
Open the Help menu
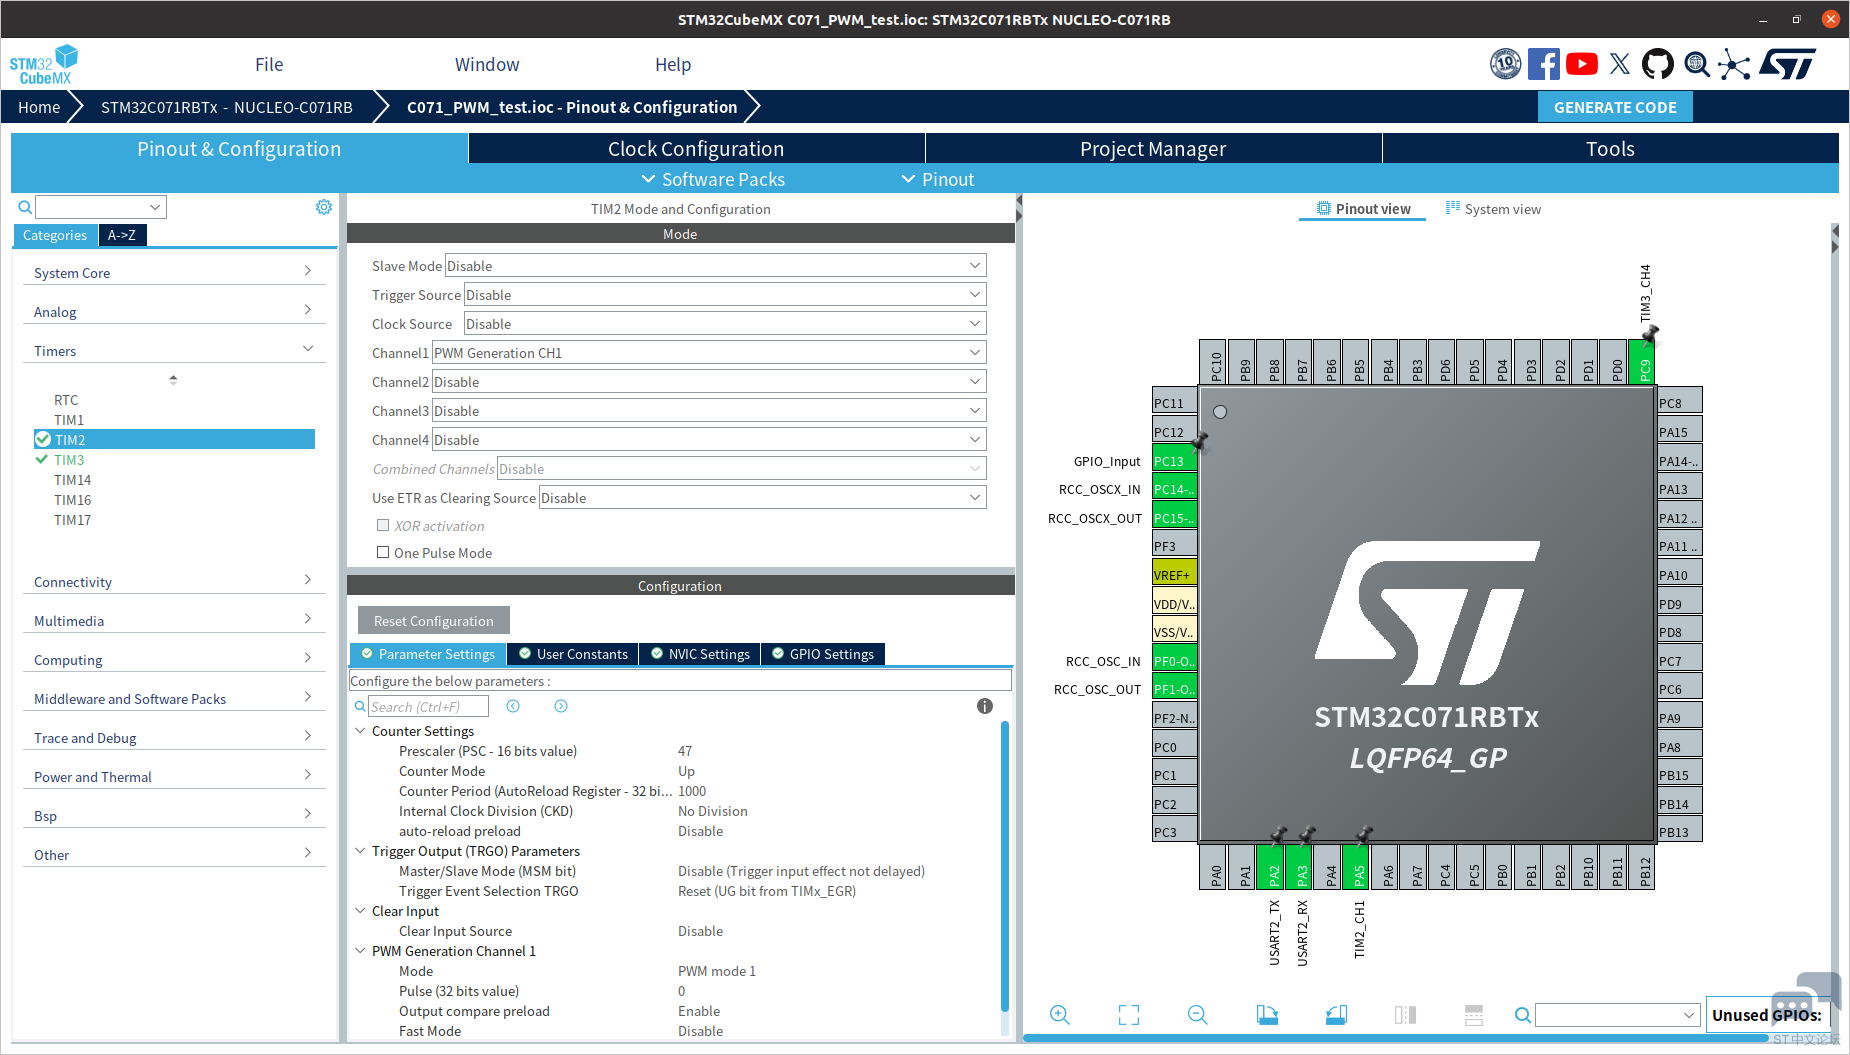tap(673, 64)
